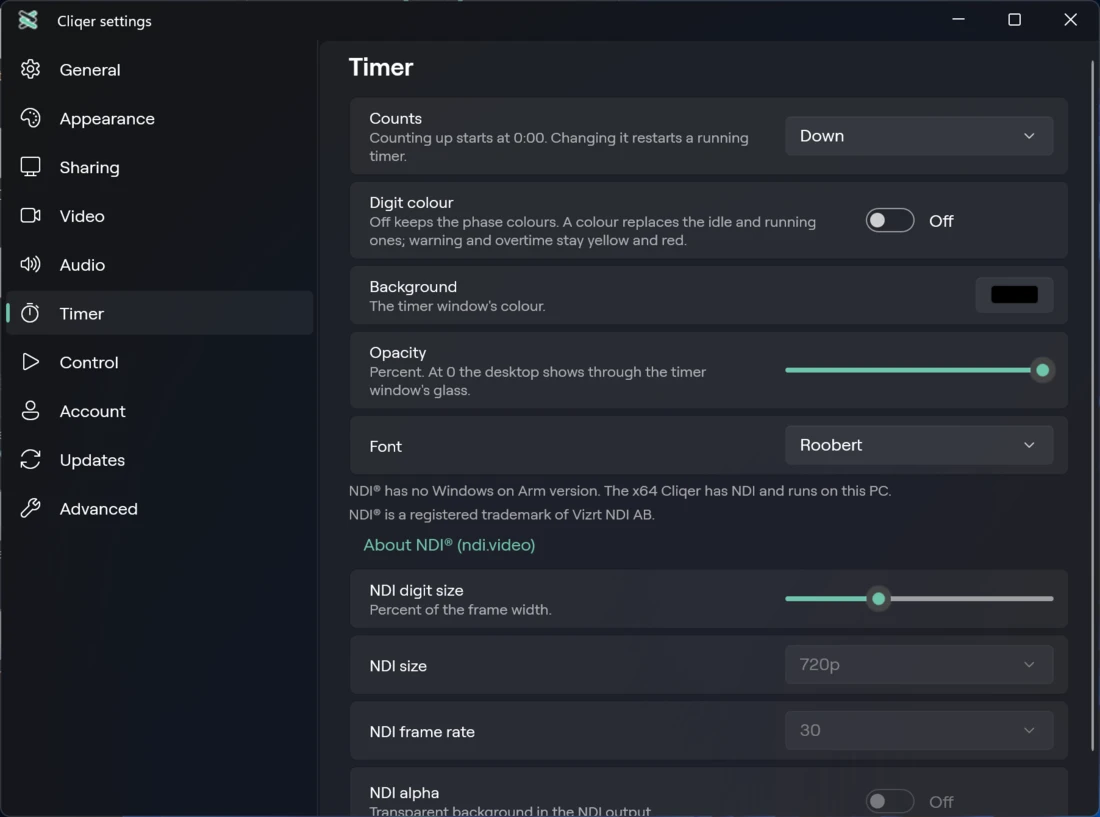Screen dimensions: 1100x817
Task: Click the 'NDI digit size' label
Action: (x=416, y=590)
